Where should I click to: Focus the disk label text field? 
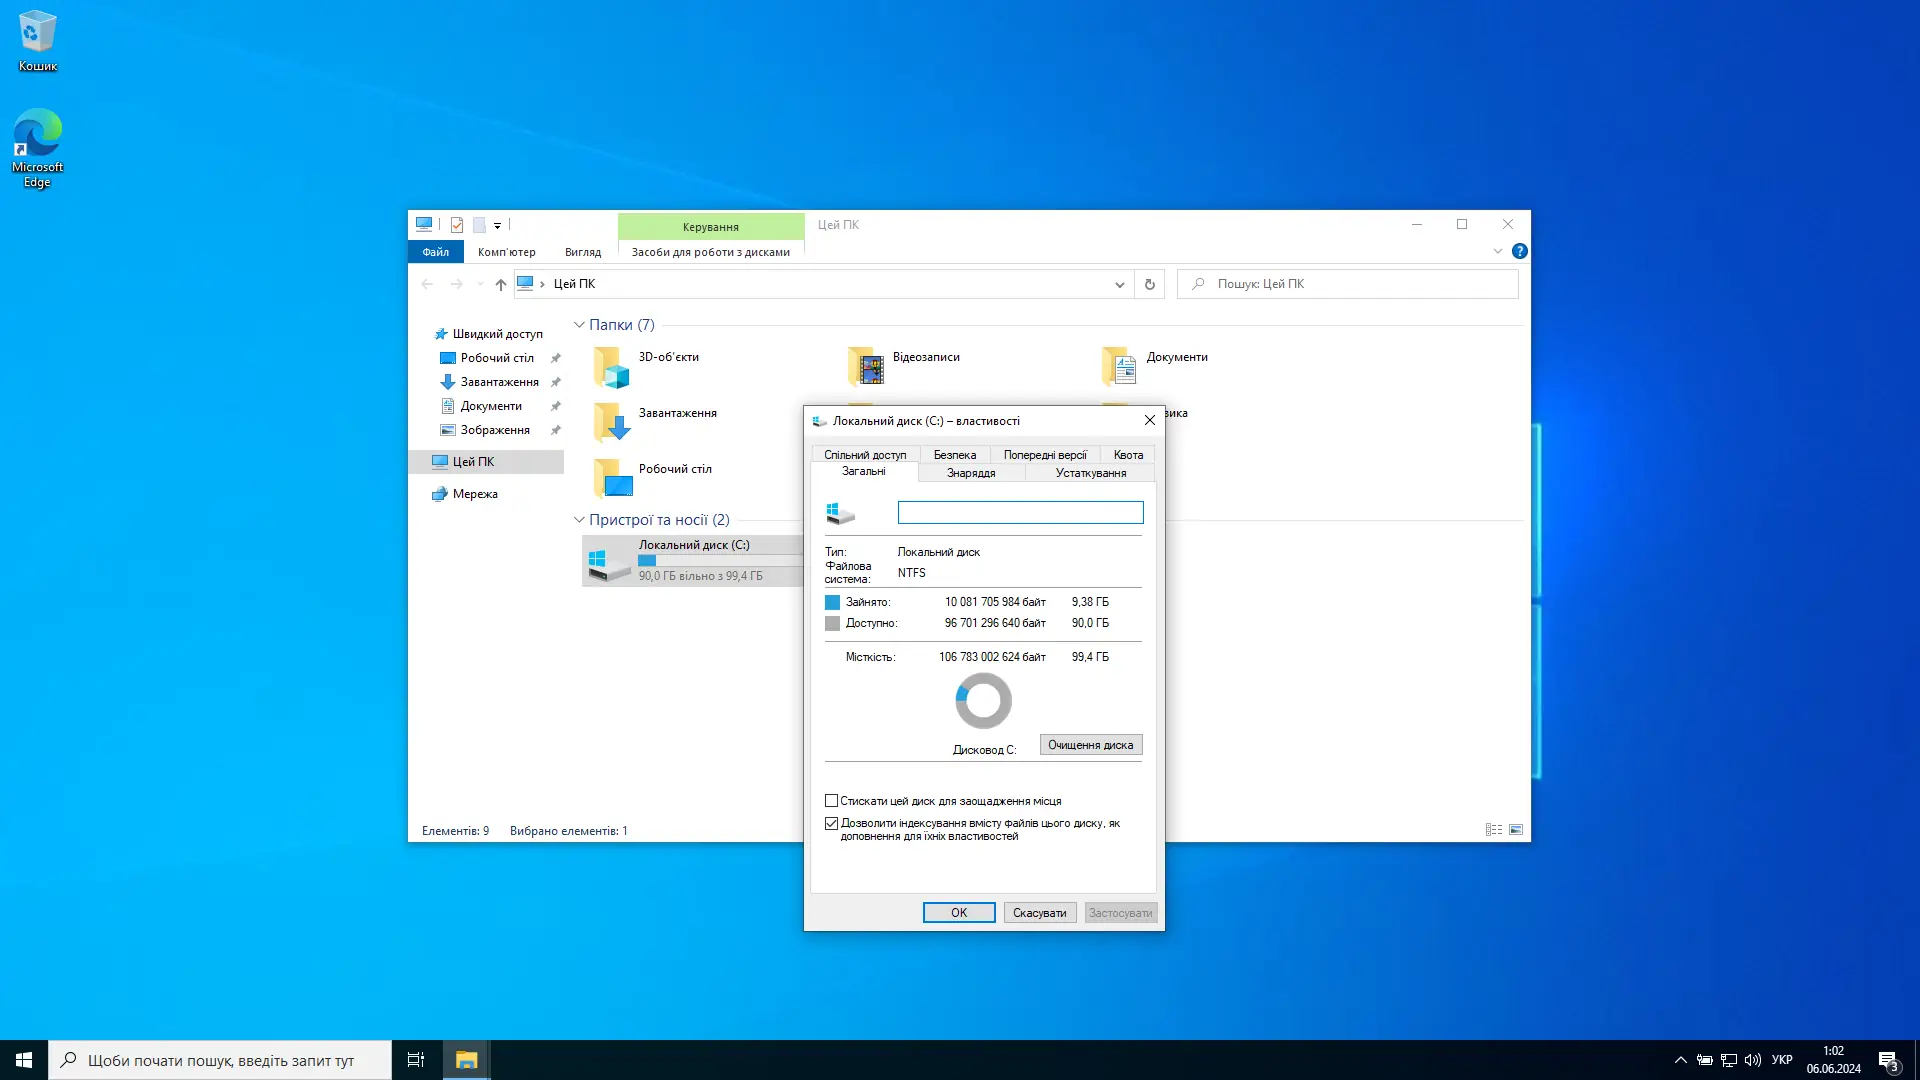coord(1019,513)
